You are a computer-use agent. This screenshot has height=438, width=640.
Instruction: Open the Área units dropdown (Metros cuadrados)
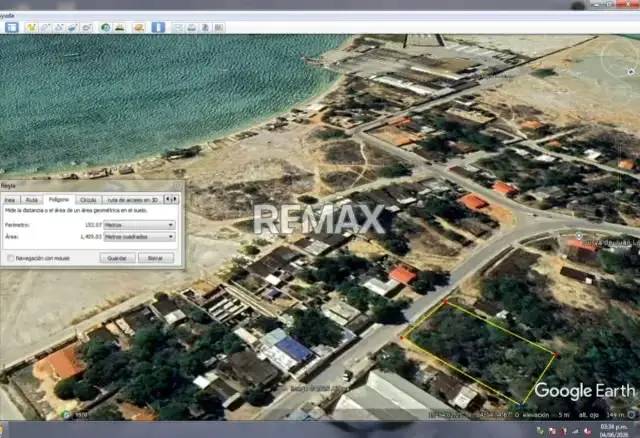(x=139, y=237)
